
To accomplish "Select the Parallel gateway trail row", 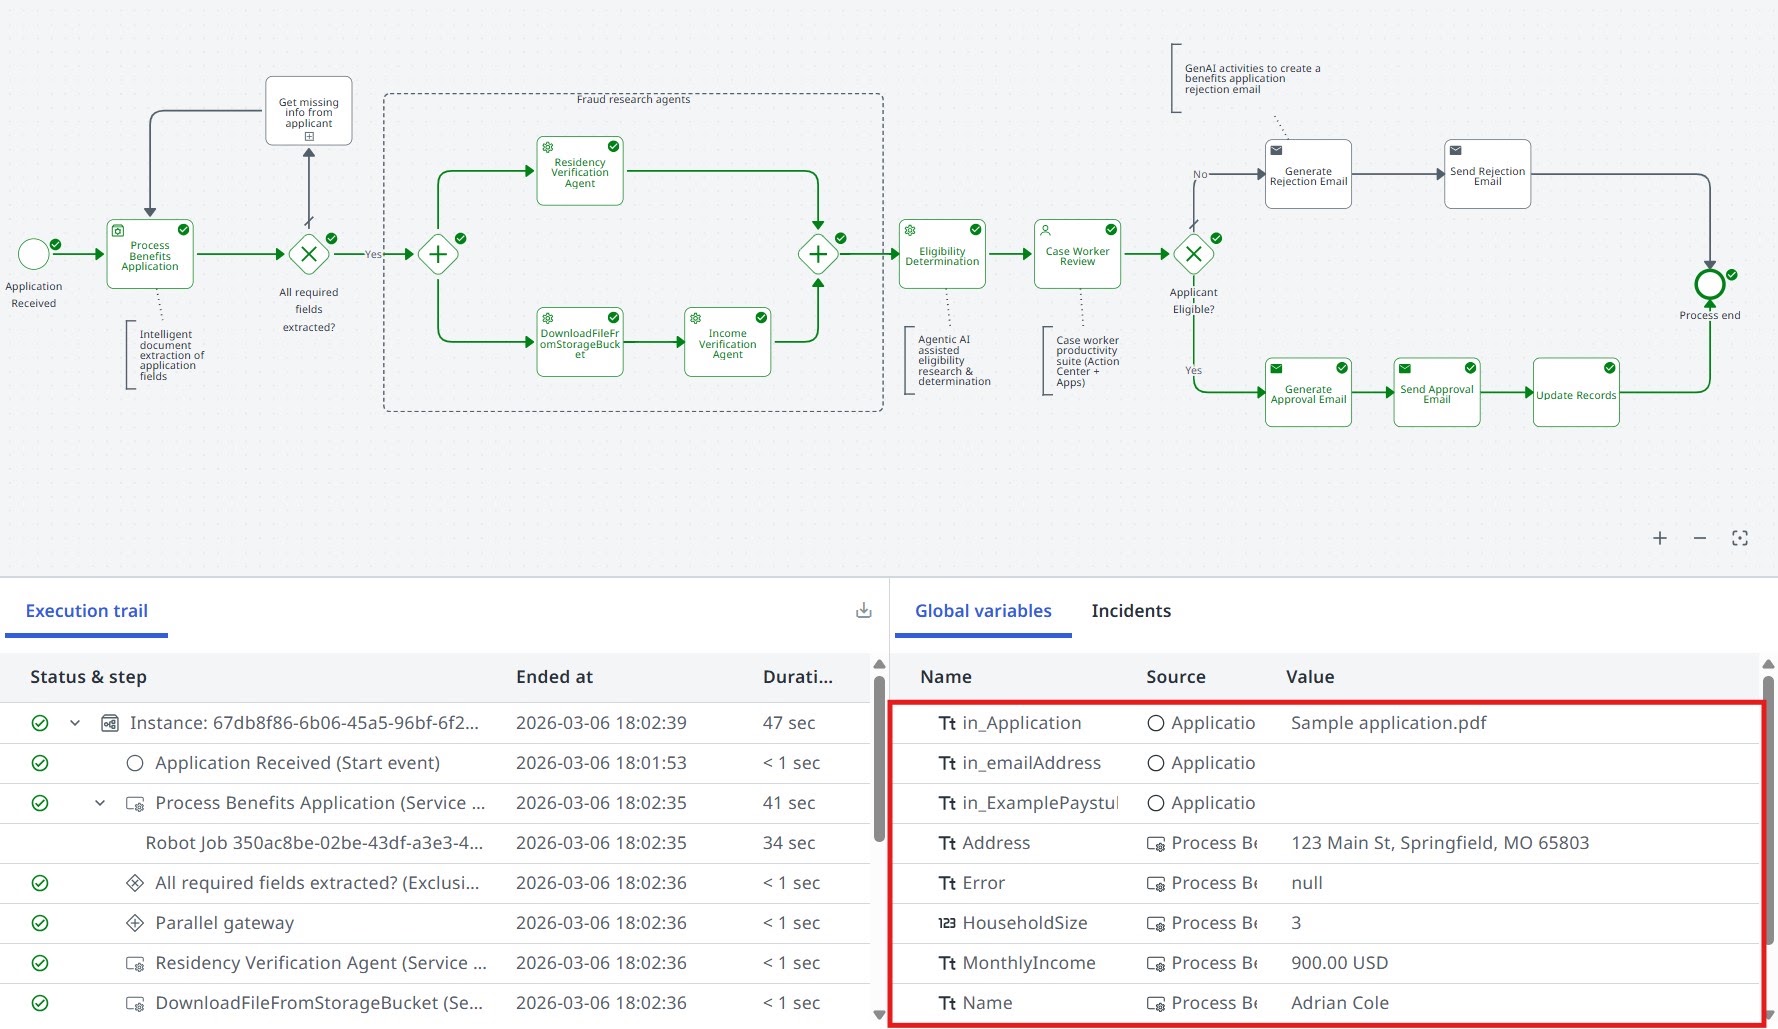I will pos(435,923).
